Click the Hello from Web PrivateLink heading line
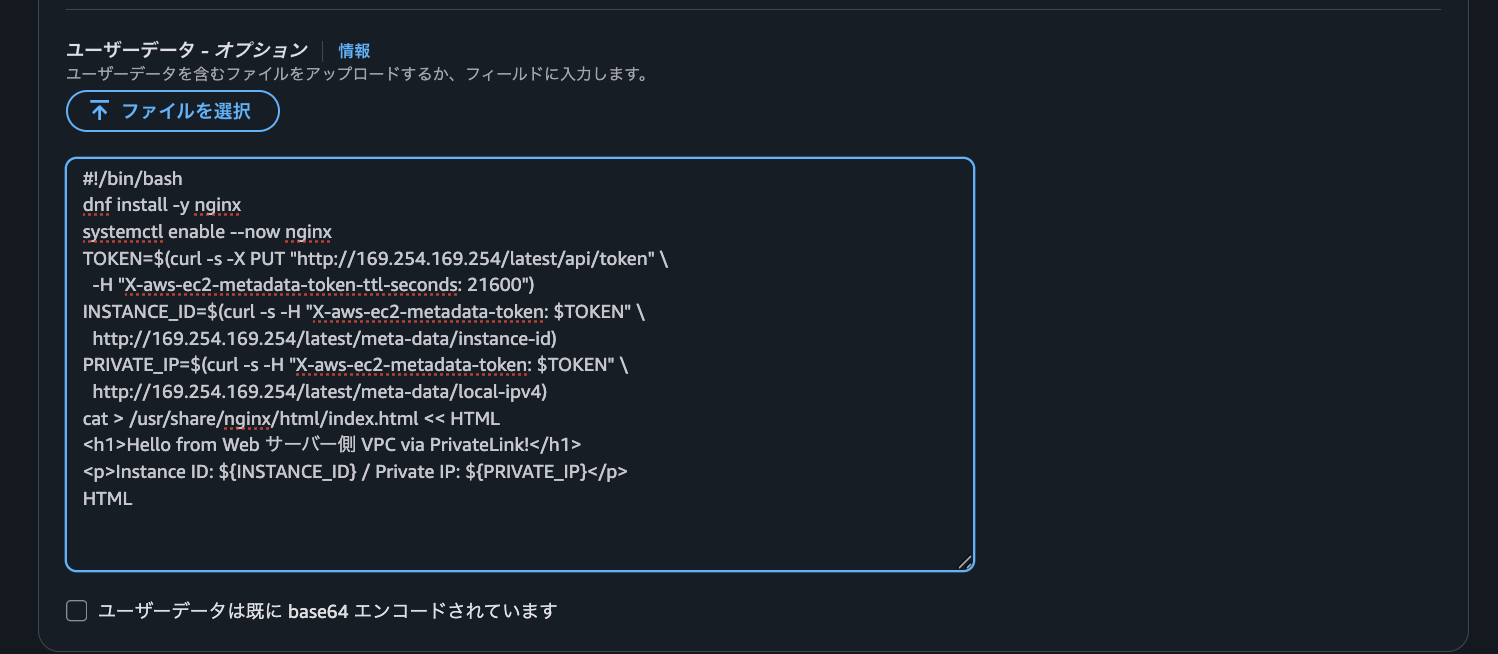 332,444
